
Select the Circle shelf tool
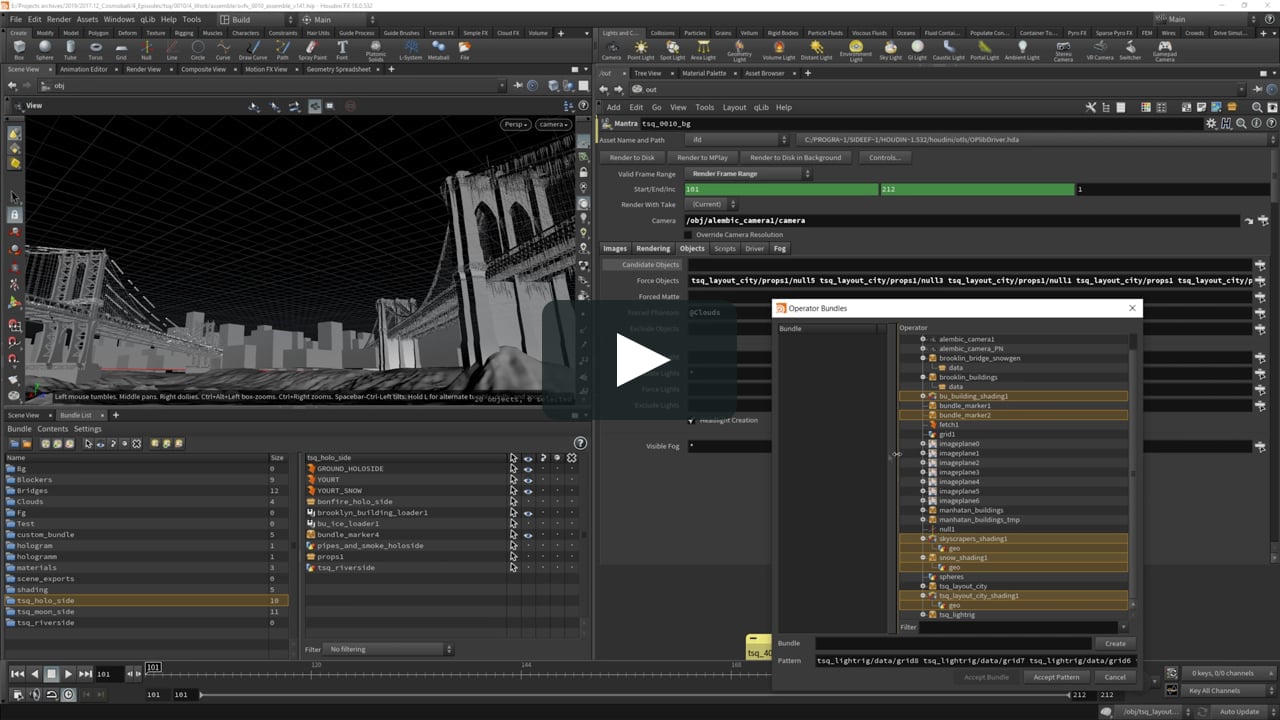[x=198, y=50]
